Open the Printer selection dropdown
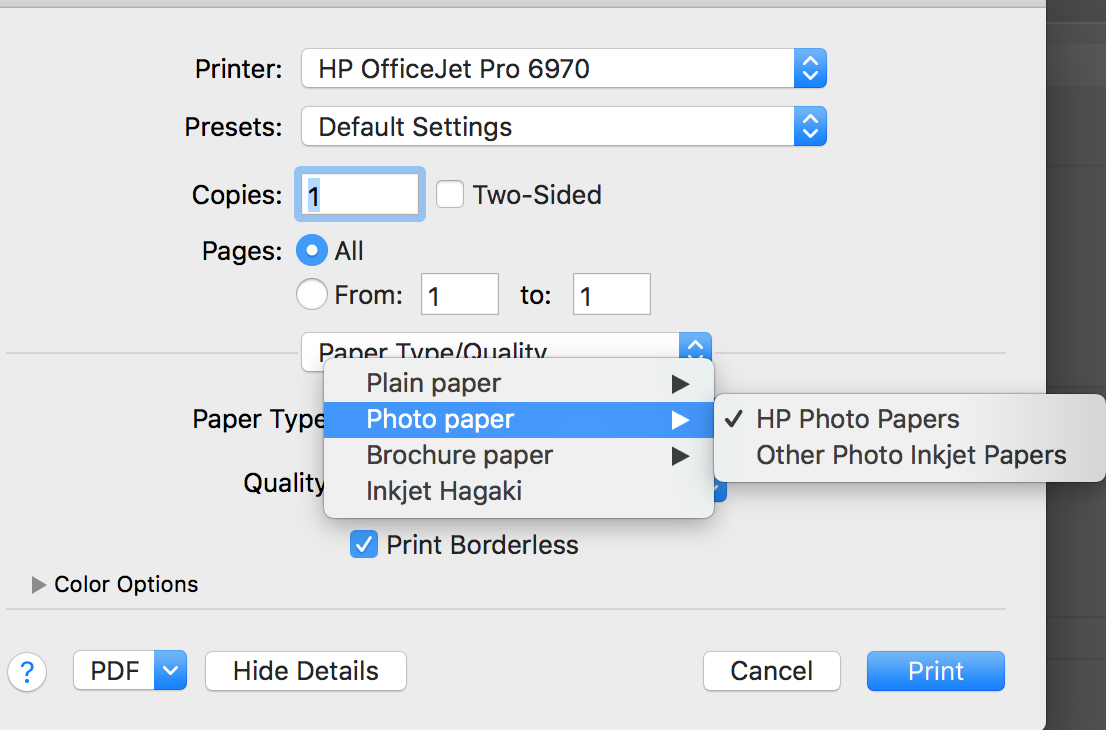Image resolution: width=1106 pixels, height=730 pixels. pyautogui.click(x=563, y=69)
